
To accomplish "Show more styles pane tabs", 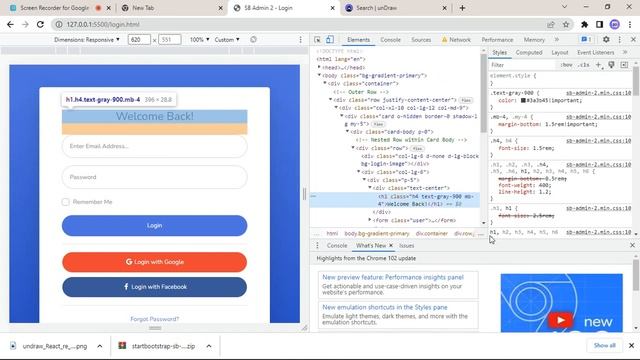I will (x=625, y=52).
